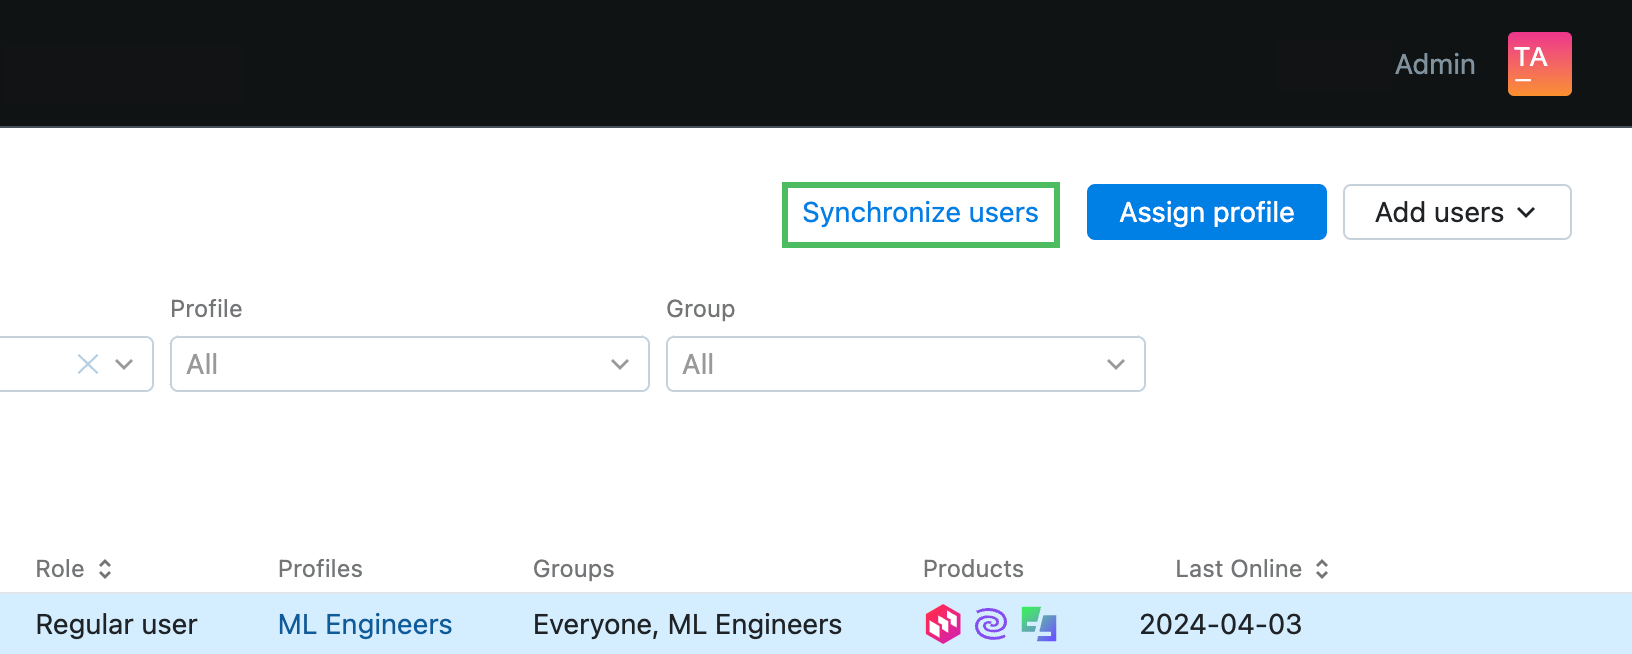Viewport: 1632px width, 654px height.
Task: Open the Add users dropdown
Action: click(1456, 212)
